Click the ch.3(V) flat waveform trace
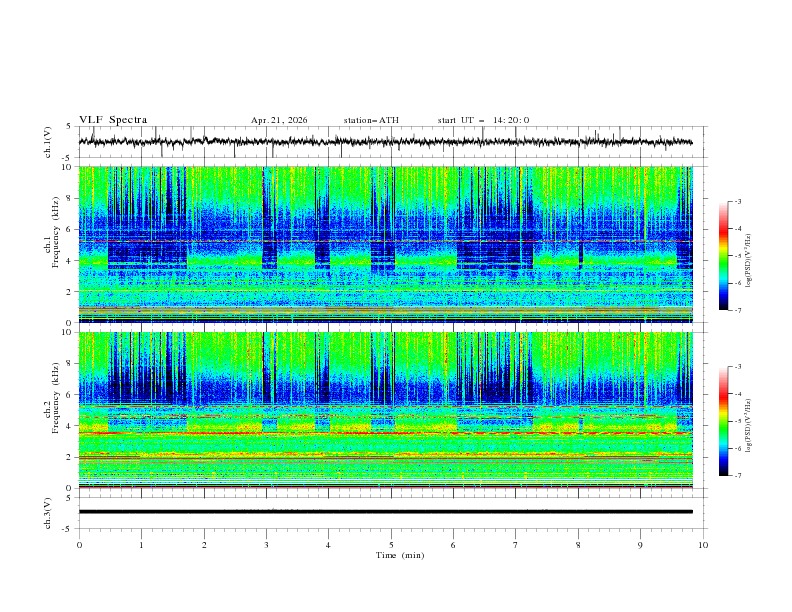Screen dimensions: 792x612 [x=385, y=512]
